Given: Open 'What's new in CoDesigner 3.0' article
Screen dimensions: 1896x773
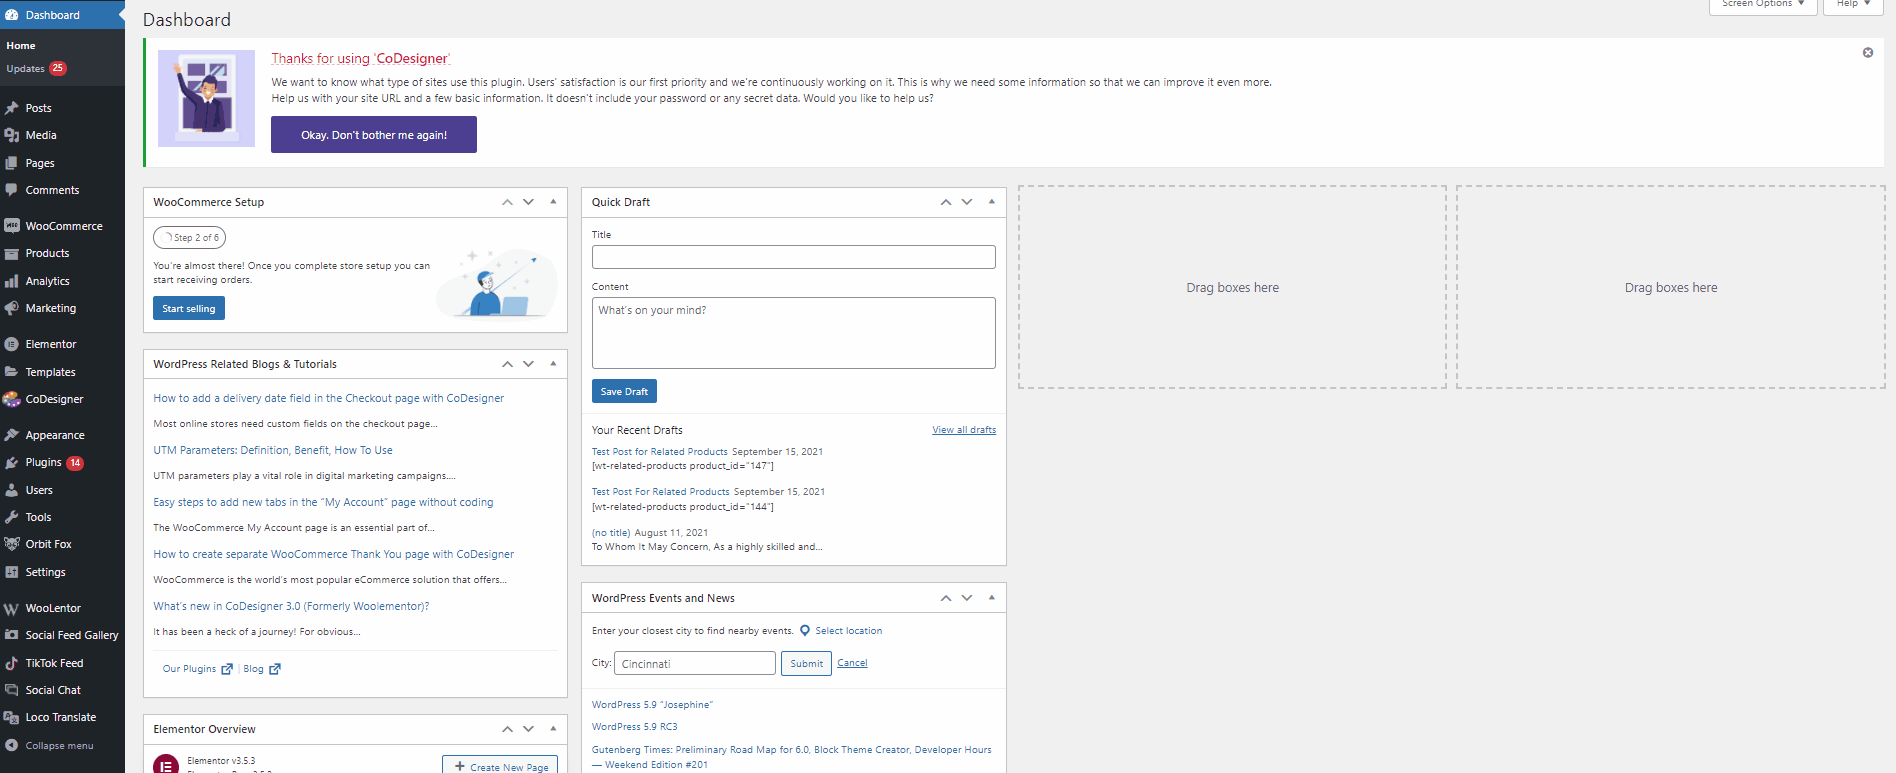Looking at the screenshot, I should (291, 606).
